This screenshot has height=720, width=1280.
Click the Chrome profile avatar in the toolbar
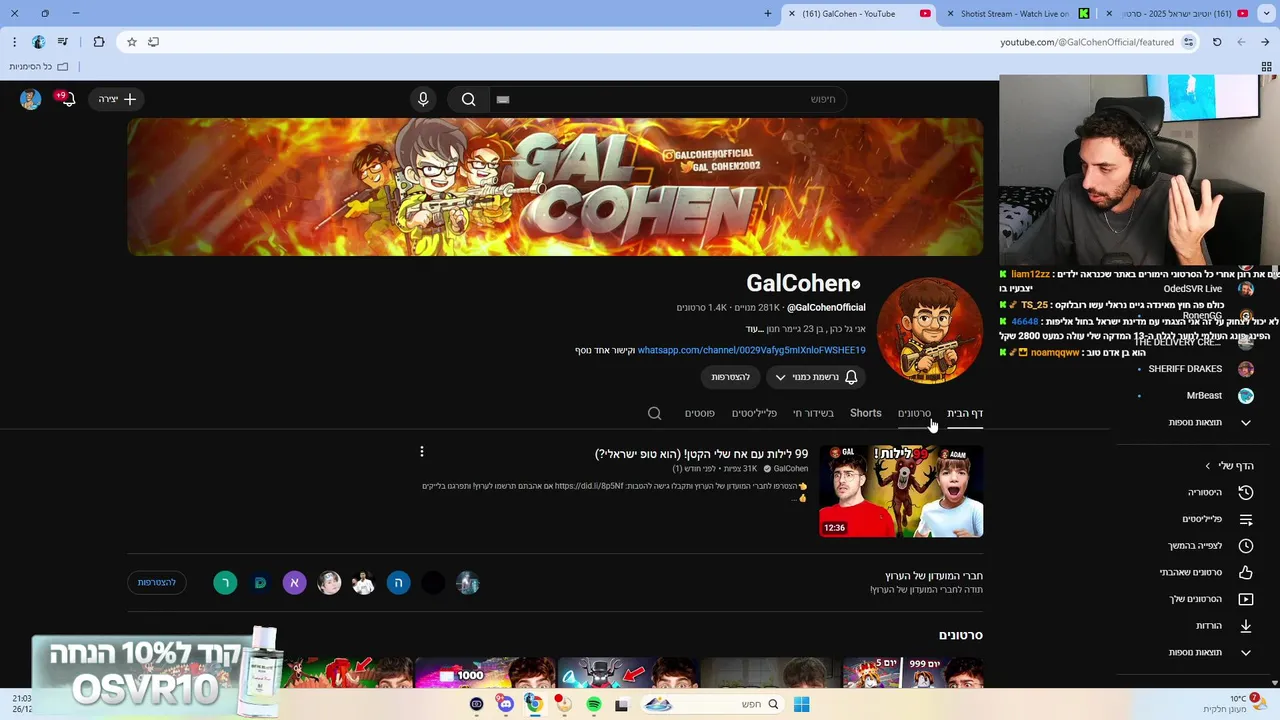pos(38,42)
